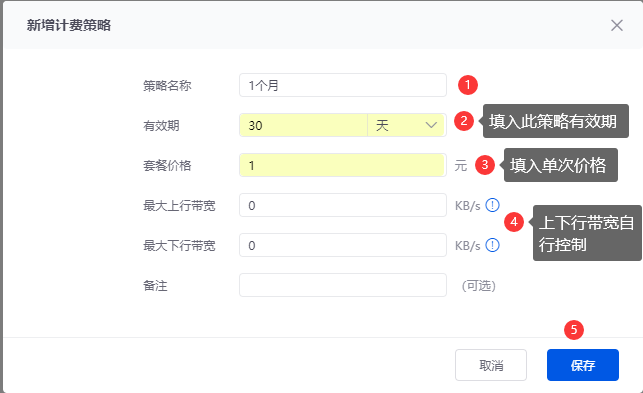Close the 新增计费策略 dialog with X

click(x=616, y=25)
